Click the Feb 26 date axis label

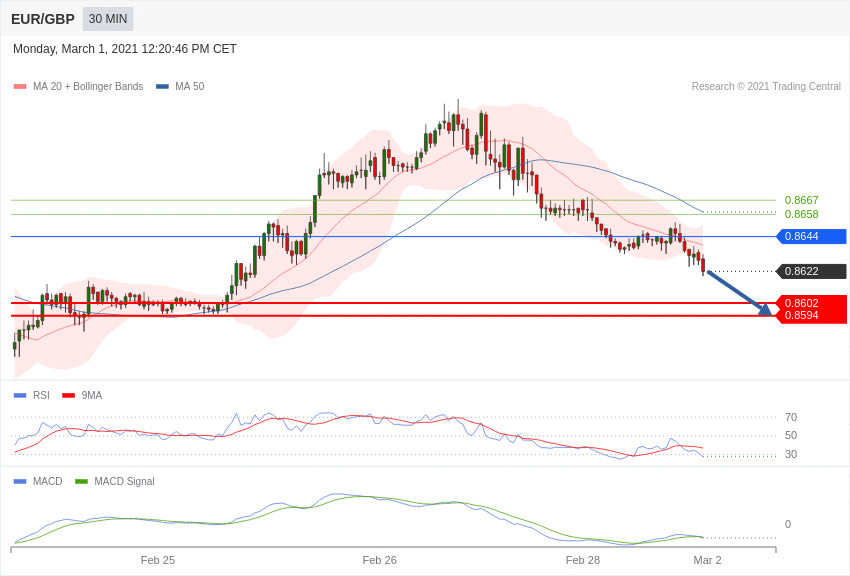tap(379, 560)
